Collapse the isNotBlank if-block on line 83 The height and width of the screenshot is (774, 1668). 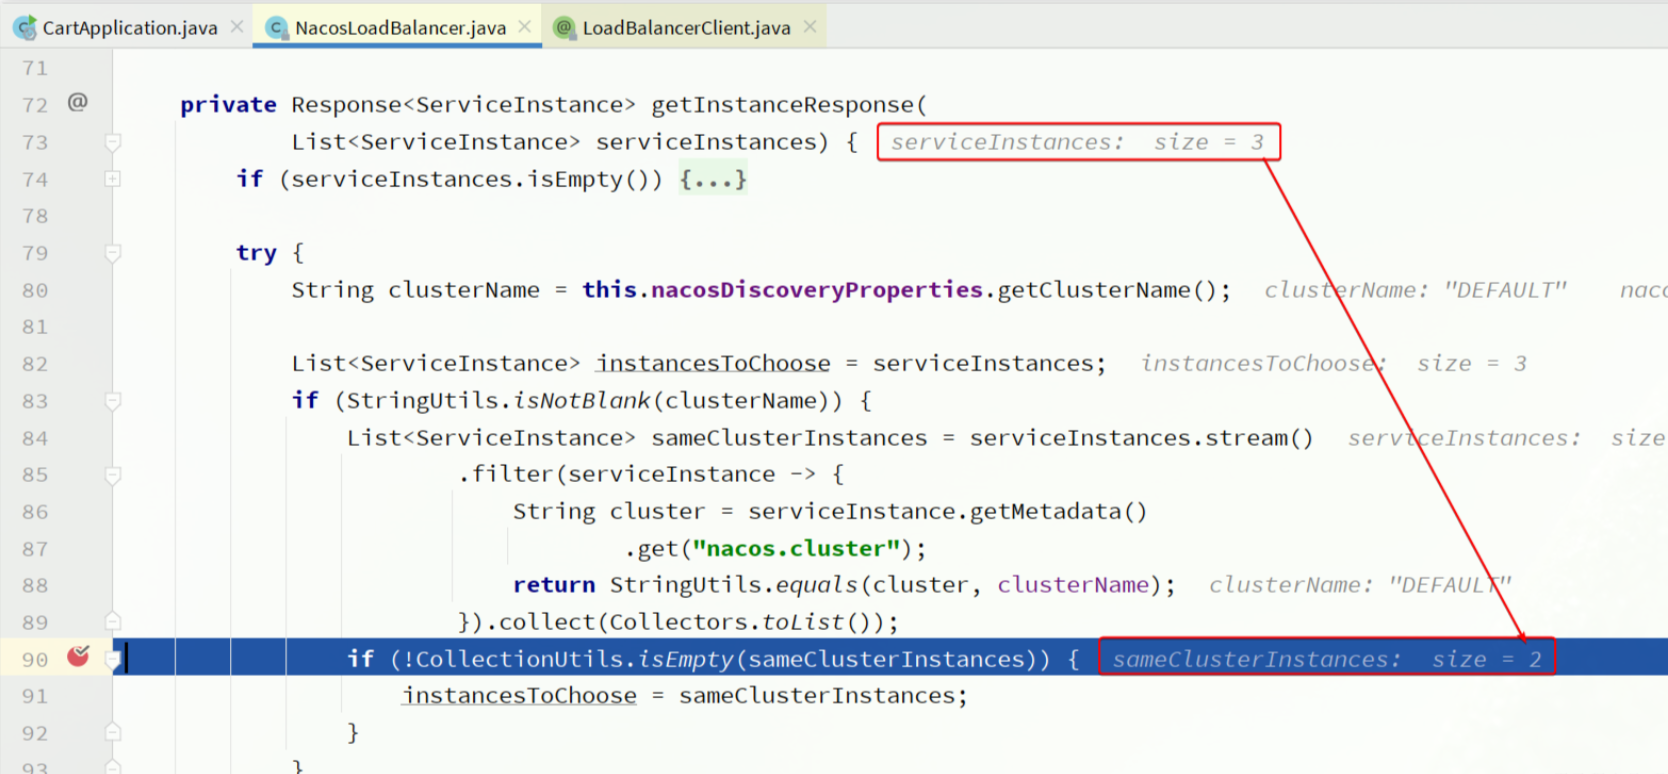113,401
